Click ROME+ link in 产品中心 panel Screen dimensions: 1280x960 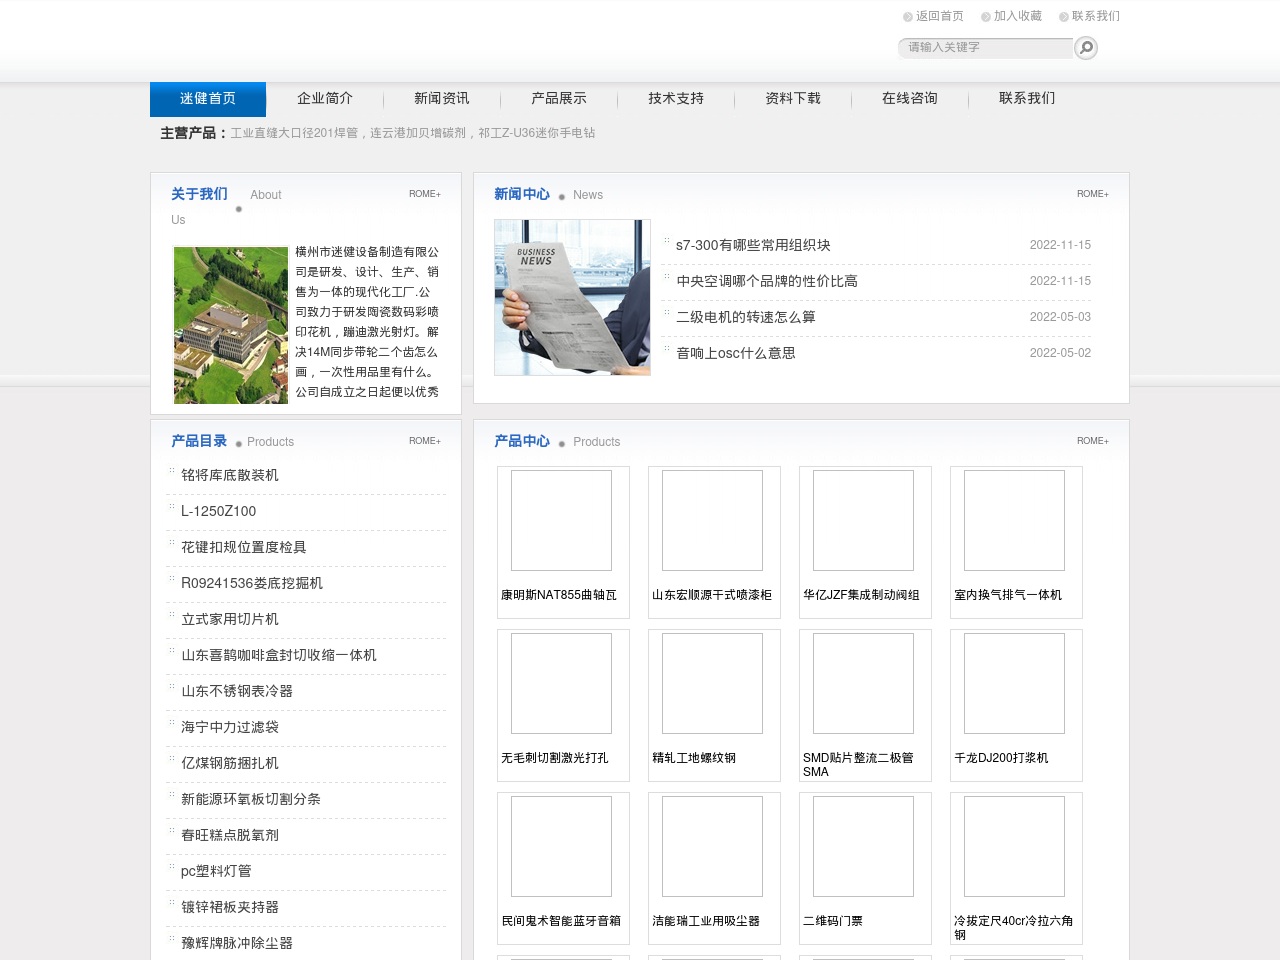pos(1093,441)
